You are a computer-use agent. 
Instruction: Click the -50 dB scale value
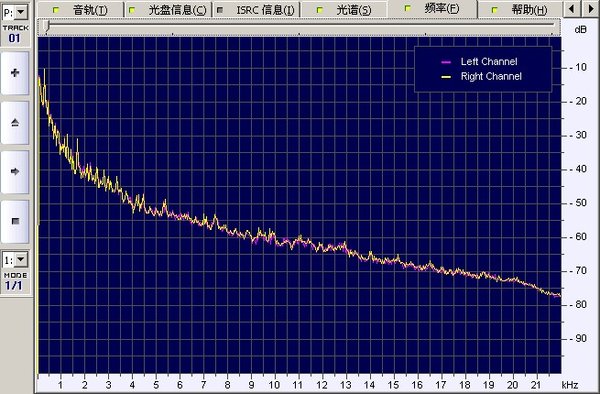[x=578, y=203]
